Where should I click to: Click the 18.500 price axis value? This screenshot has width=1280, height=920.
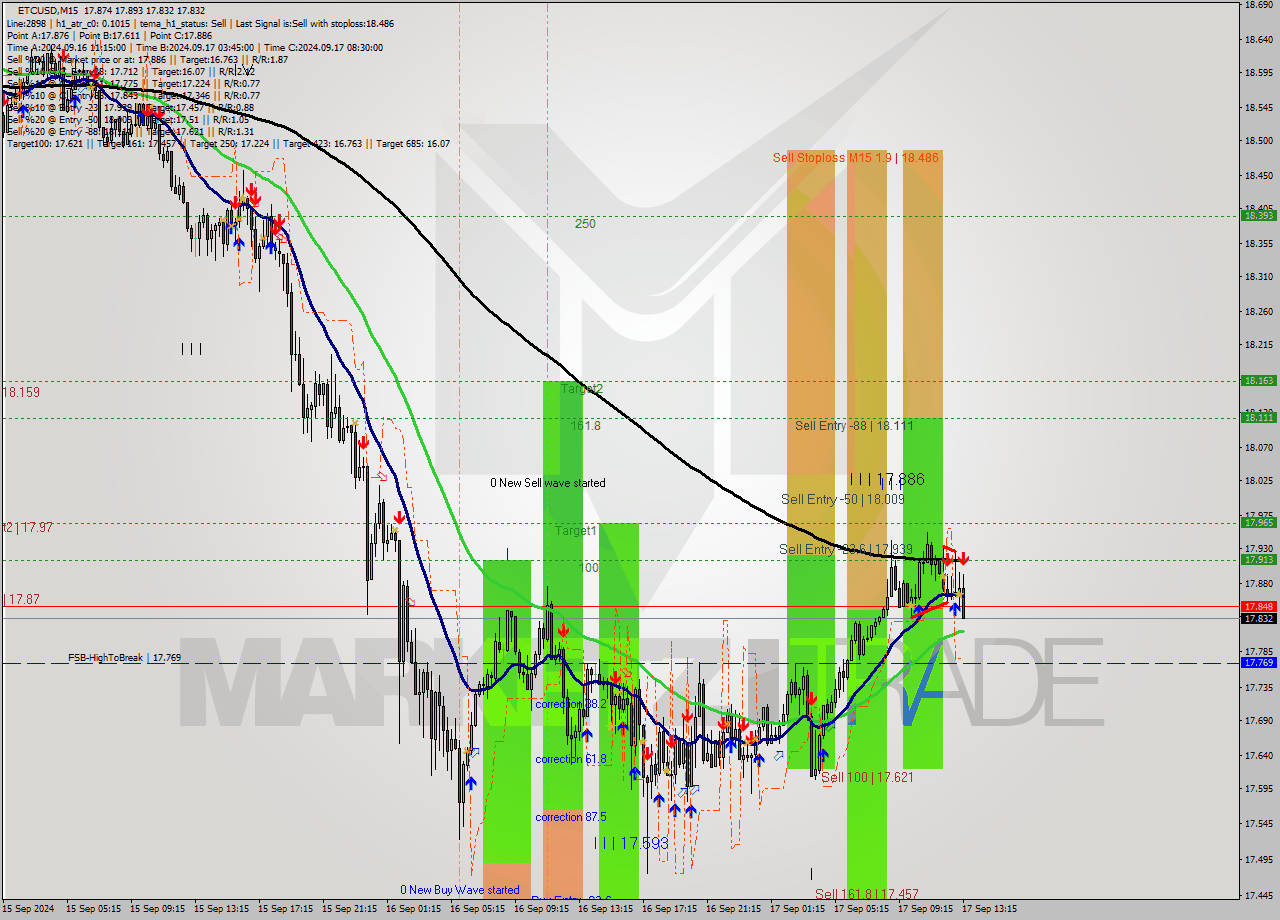(x=1258, y=141)
